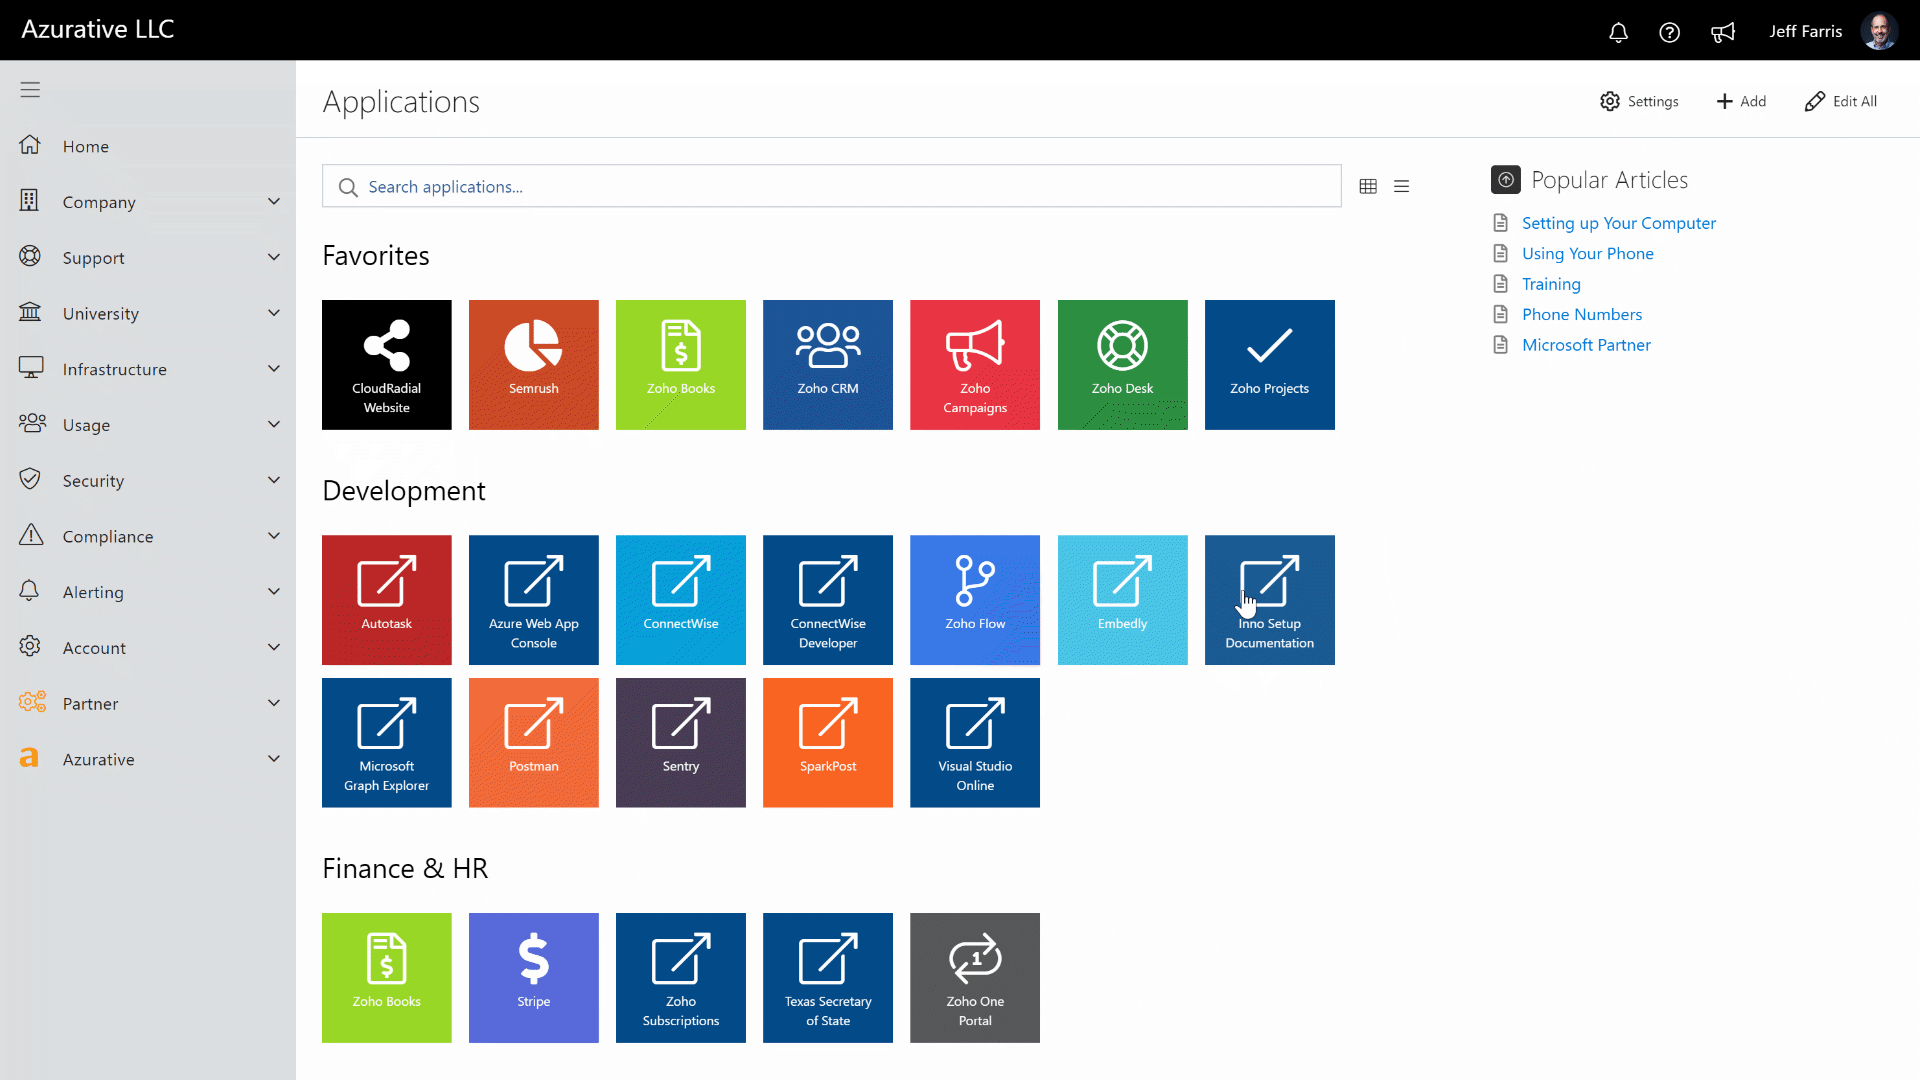Open the Zoho CRM tile
Image resolution: width=1920 pixels, height=1080 pixels.
[828, 365]
